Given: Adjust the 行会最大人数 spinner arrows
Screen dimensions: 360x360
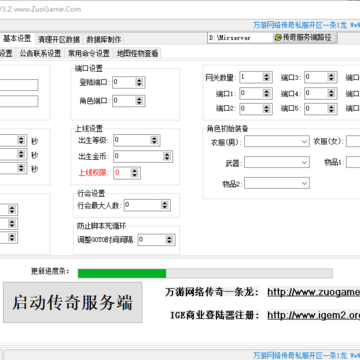Looking at the screenshot, I should (164, 205).
